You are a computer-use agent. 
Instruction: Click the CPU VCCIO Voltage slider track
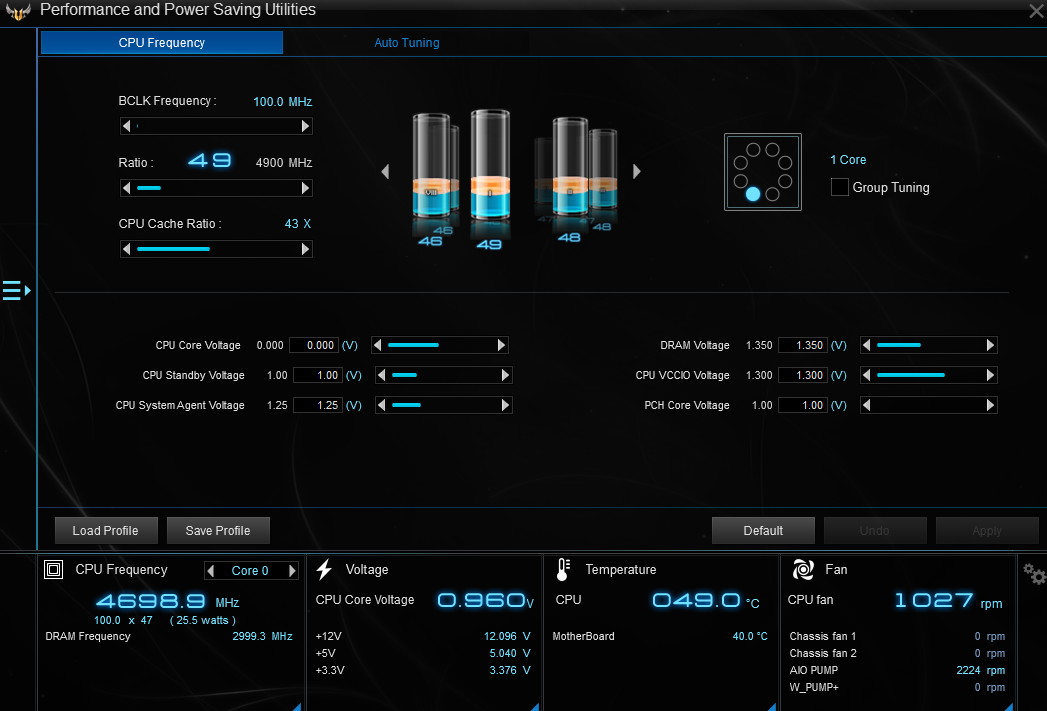928,375
